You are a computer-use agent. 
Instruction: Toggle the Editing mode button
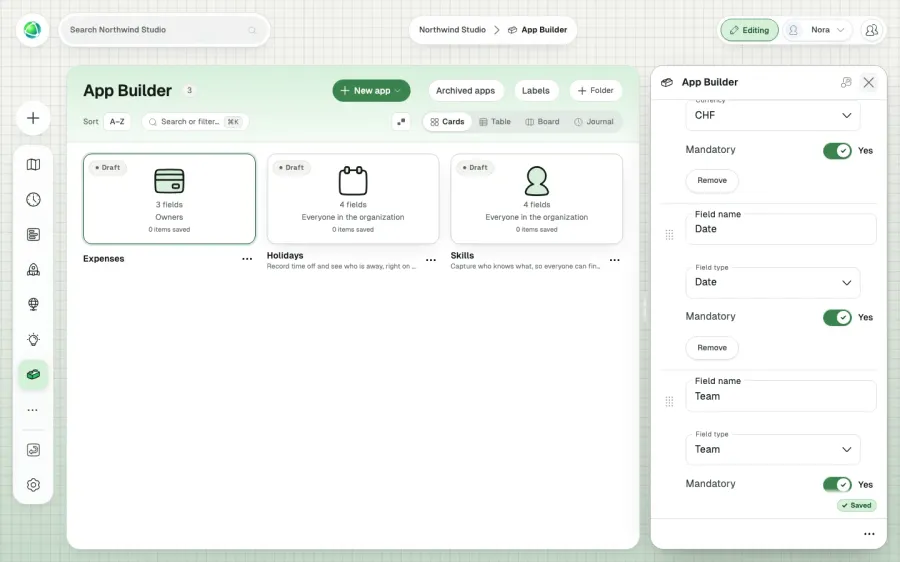click(750, 30)
